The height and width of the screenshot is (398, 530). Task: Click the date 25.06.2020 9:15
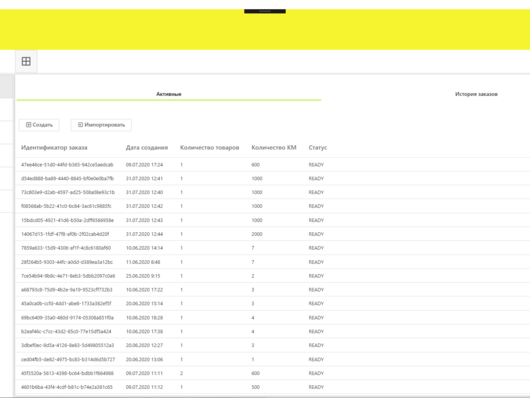pyautogui.click(x=143, y=276)
